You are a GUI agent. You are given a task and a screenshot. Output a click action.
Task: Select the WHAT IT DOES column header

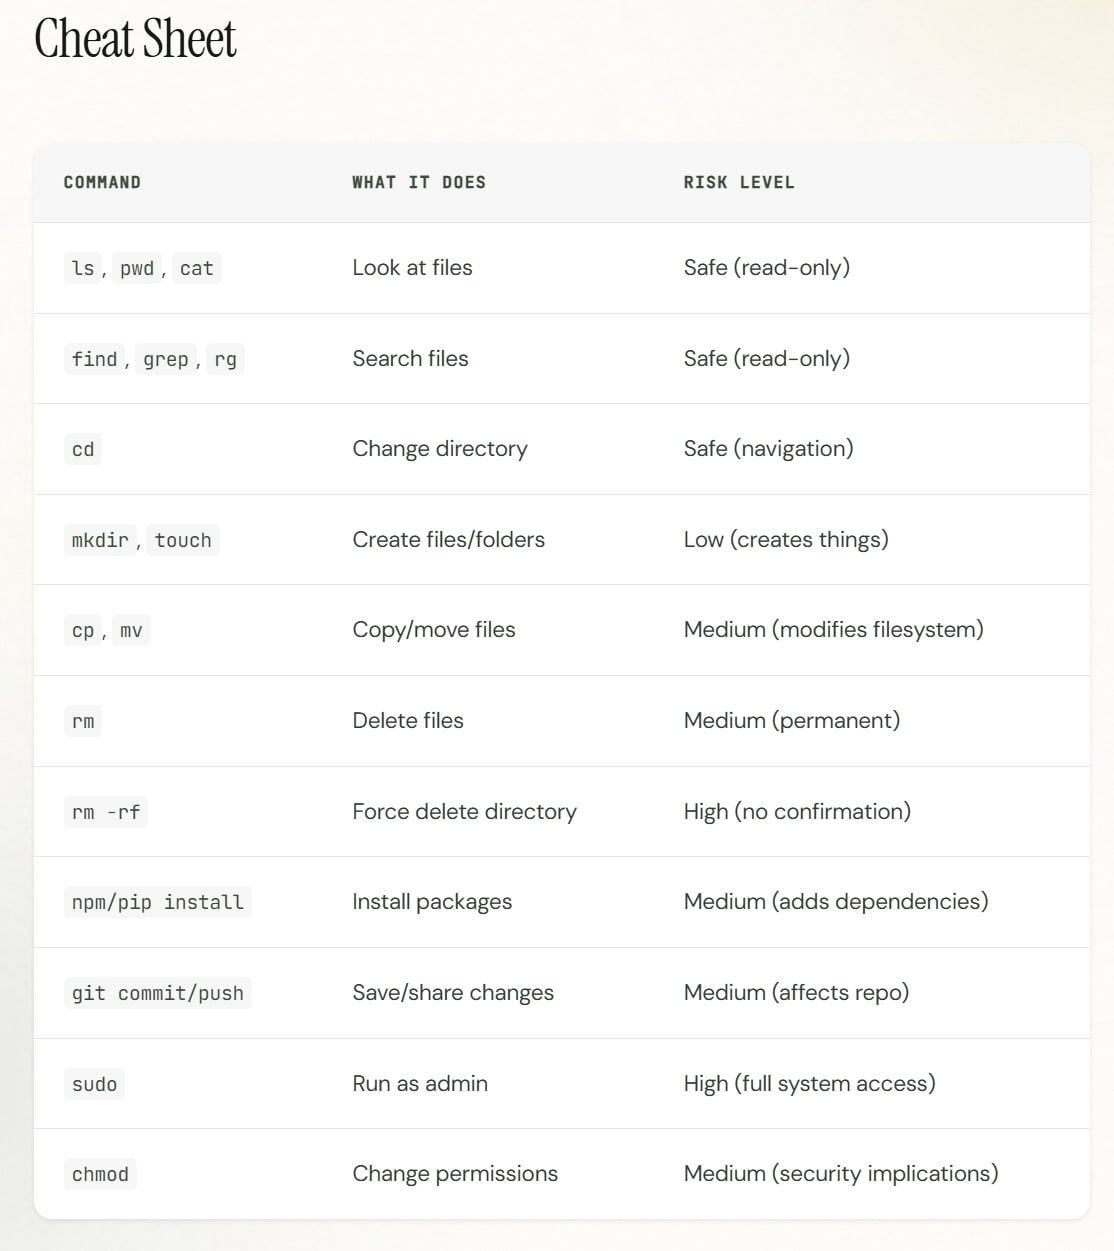pos(419,182)
